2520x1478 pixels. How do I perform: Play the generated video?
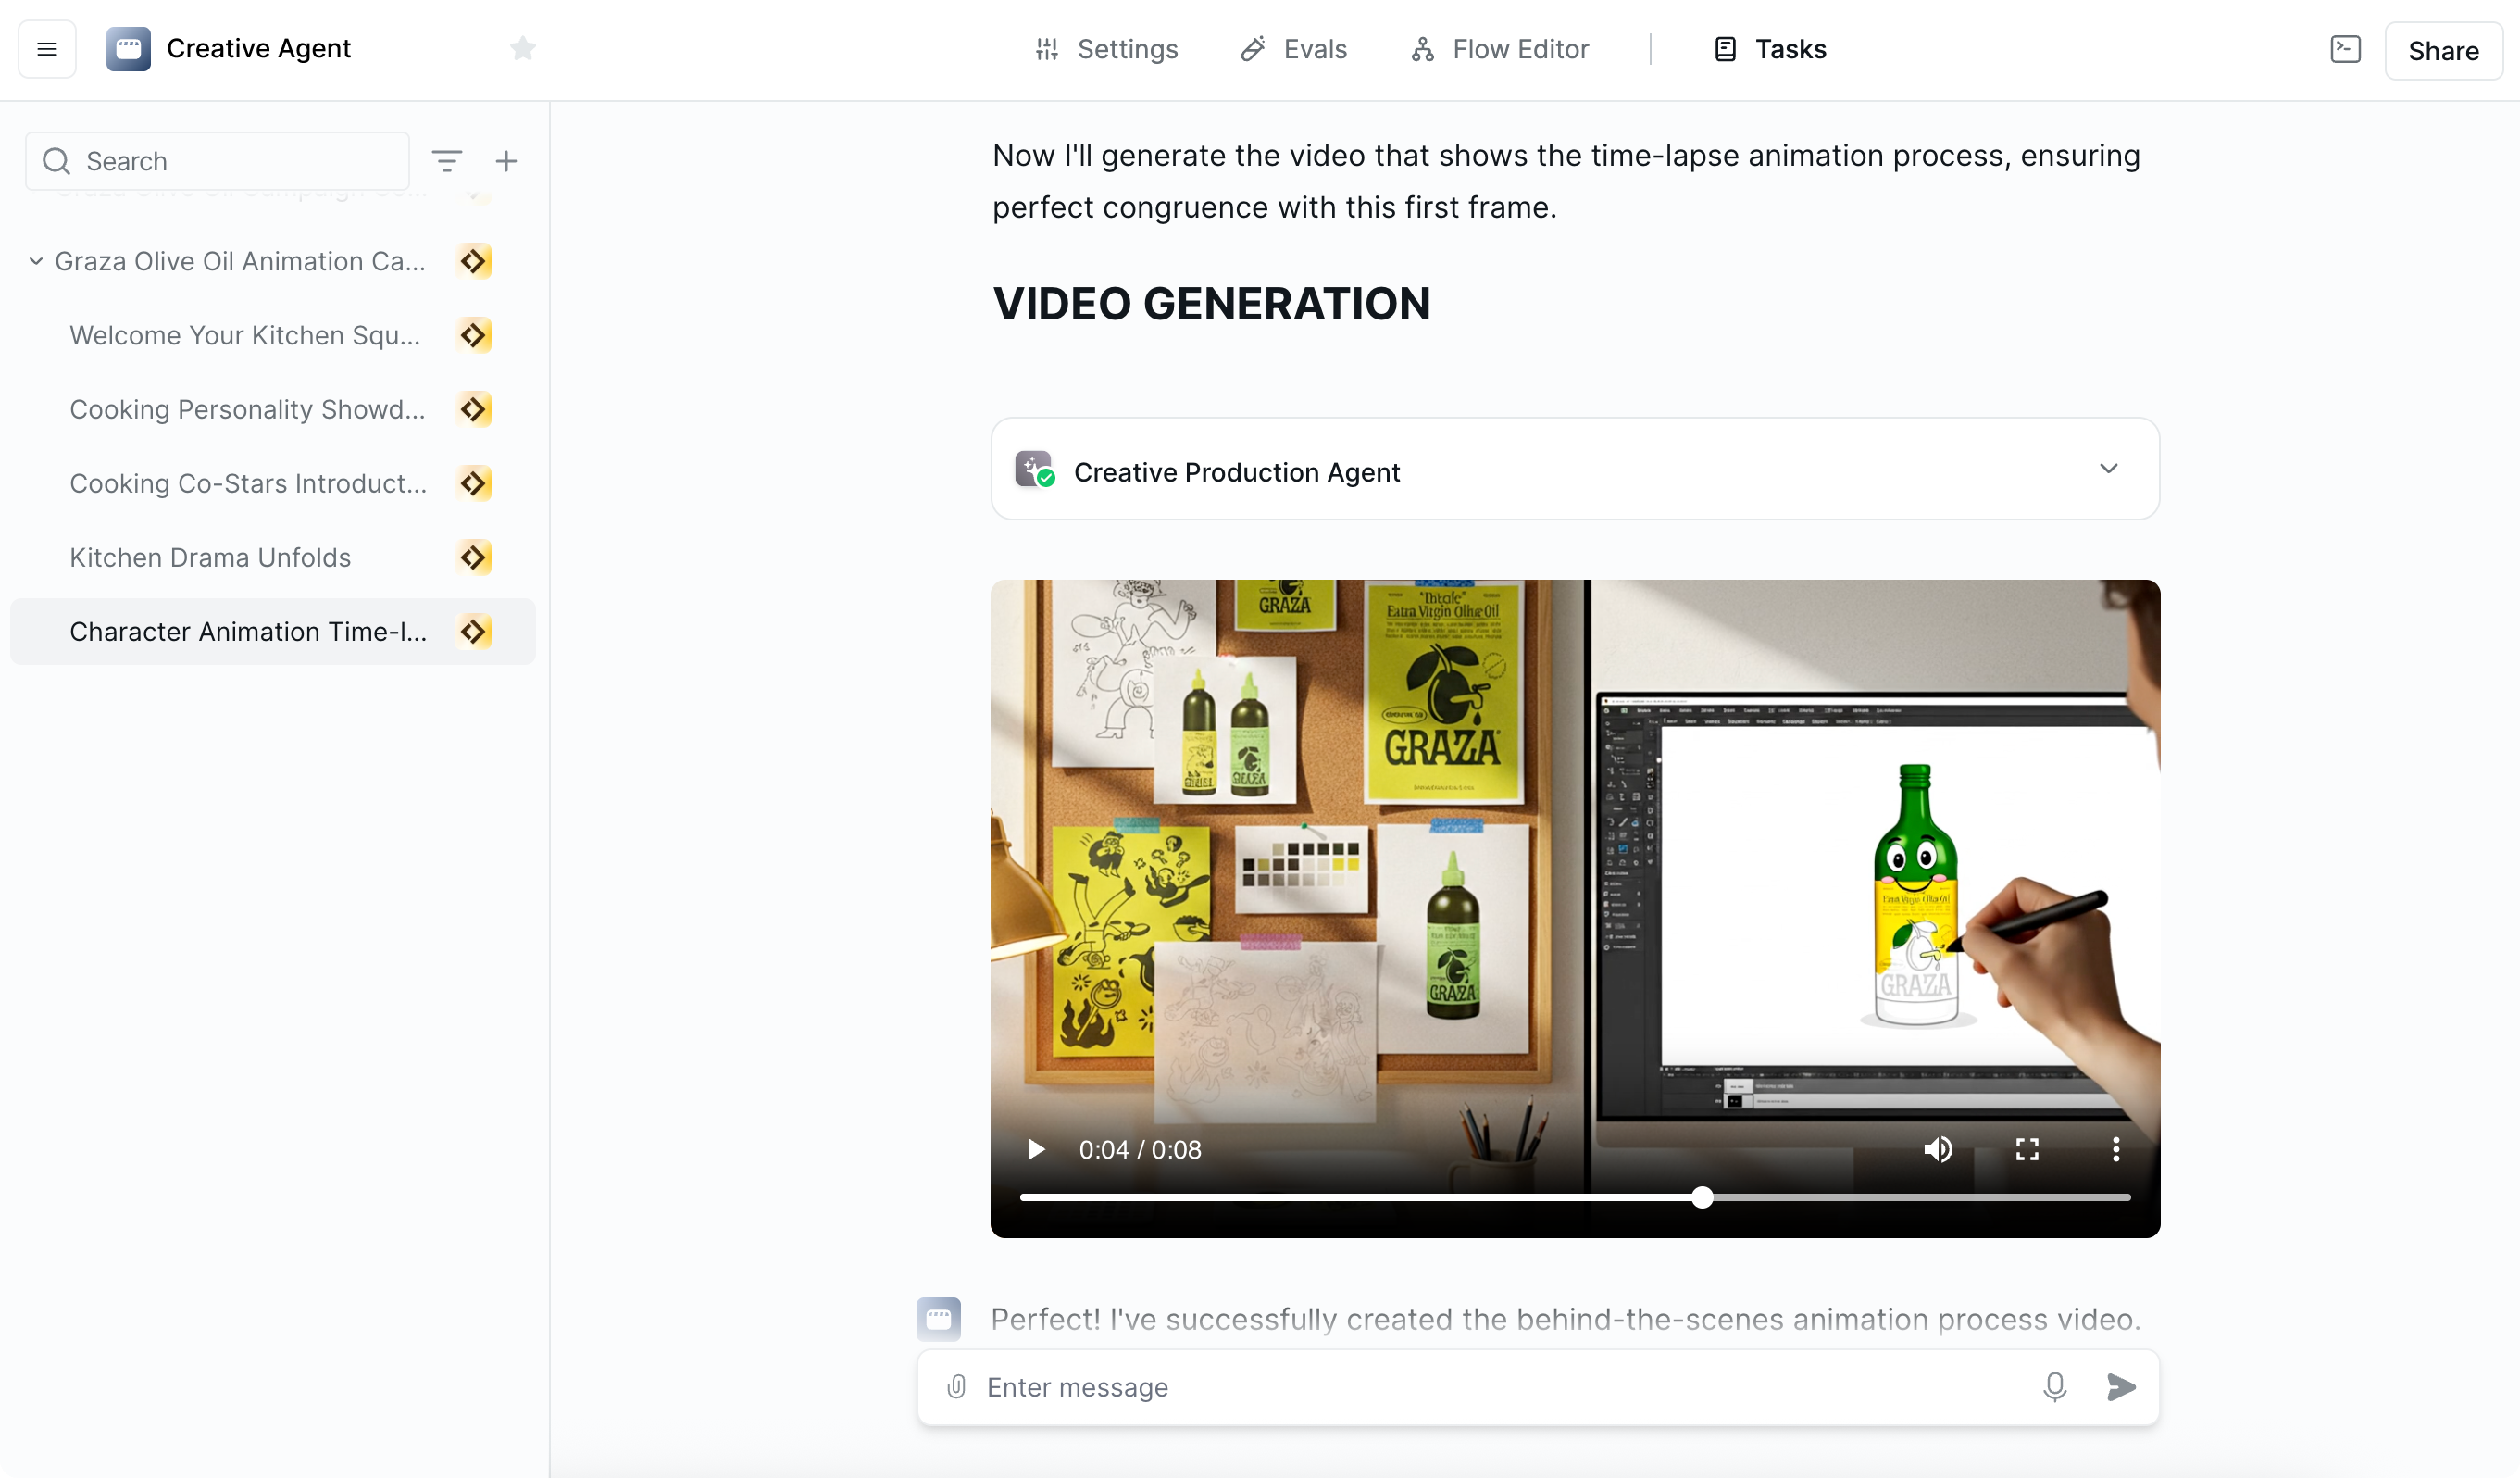pyautogui.click(x=1036, y=1149)
